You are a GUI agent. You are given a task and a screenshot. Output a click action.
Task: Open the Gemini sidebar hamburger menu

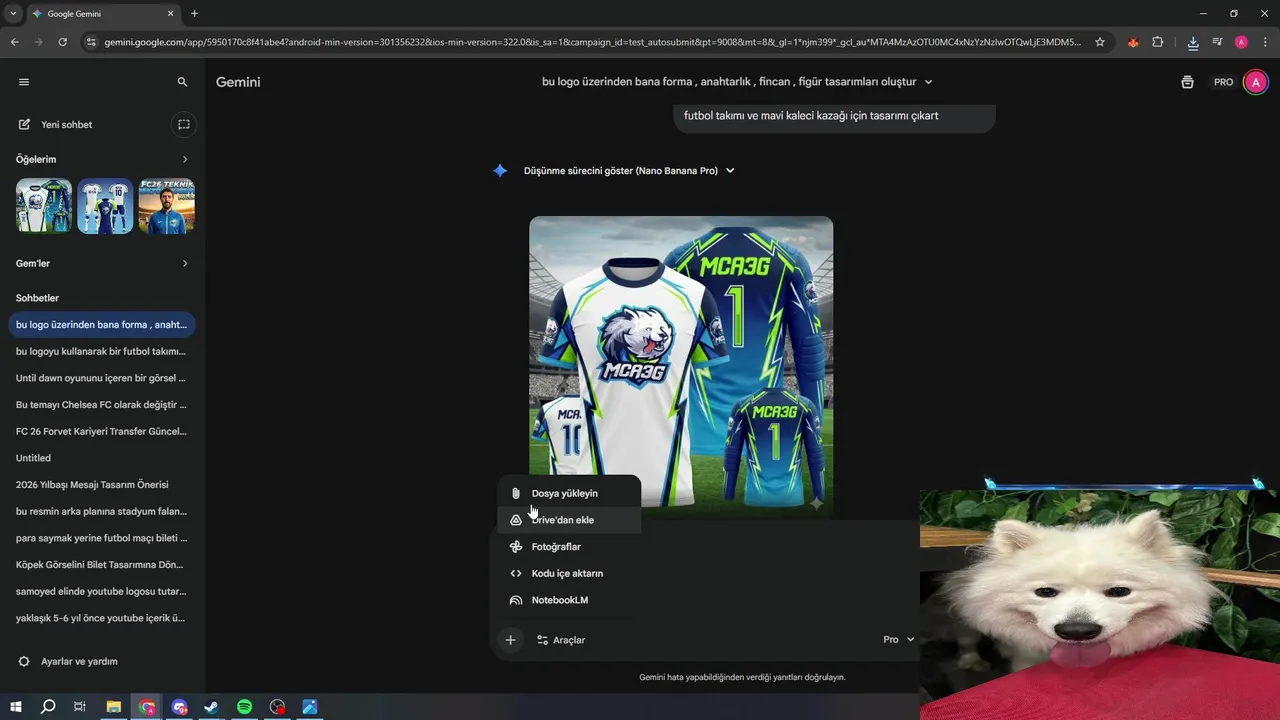[24, 82]
